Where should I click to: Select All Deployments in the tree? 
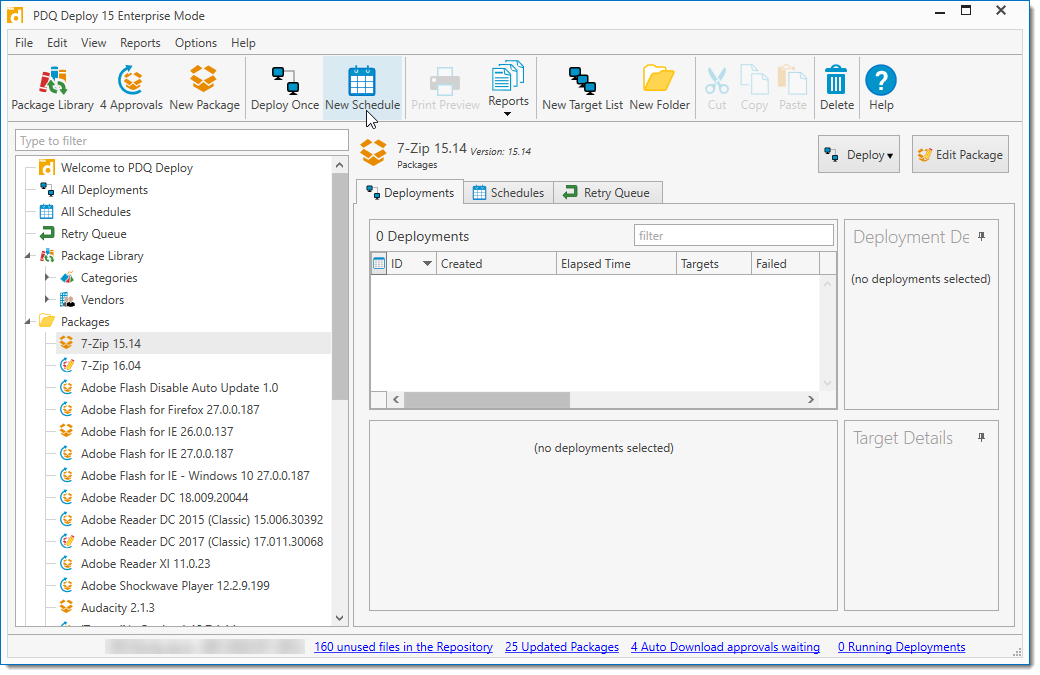[x=104, y=190]
